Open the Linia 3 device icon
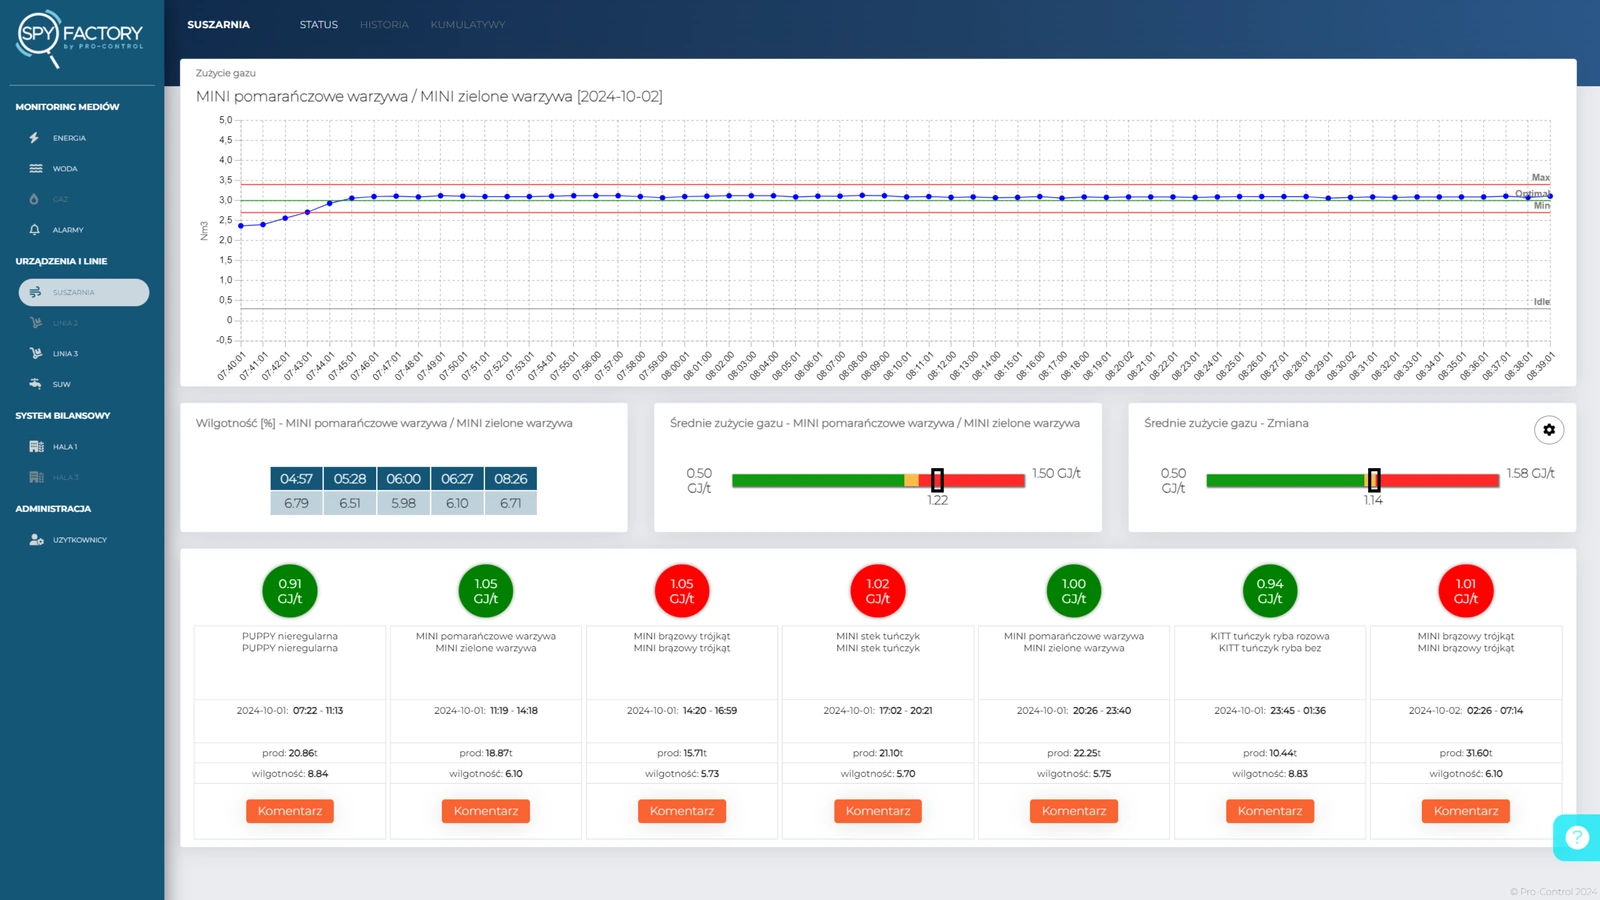Screen dimensions: 1600x900 click(36, 353)
